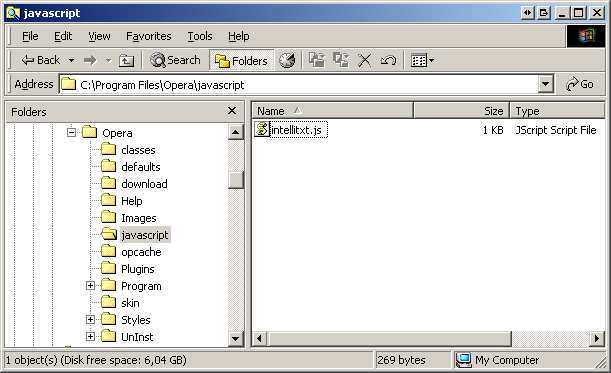Open the Tools menu
611x373 pixels.
pyautogui.click(x=200, y=36)
